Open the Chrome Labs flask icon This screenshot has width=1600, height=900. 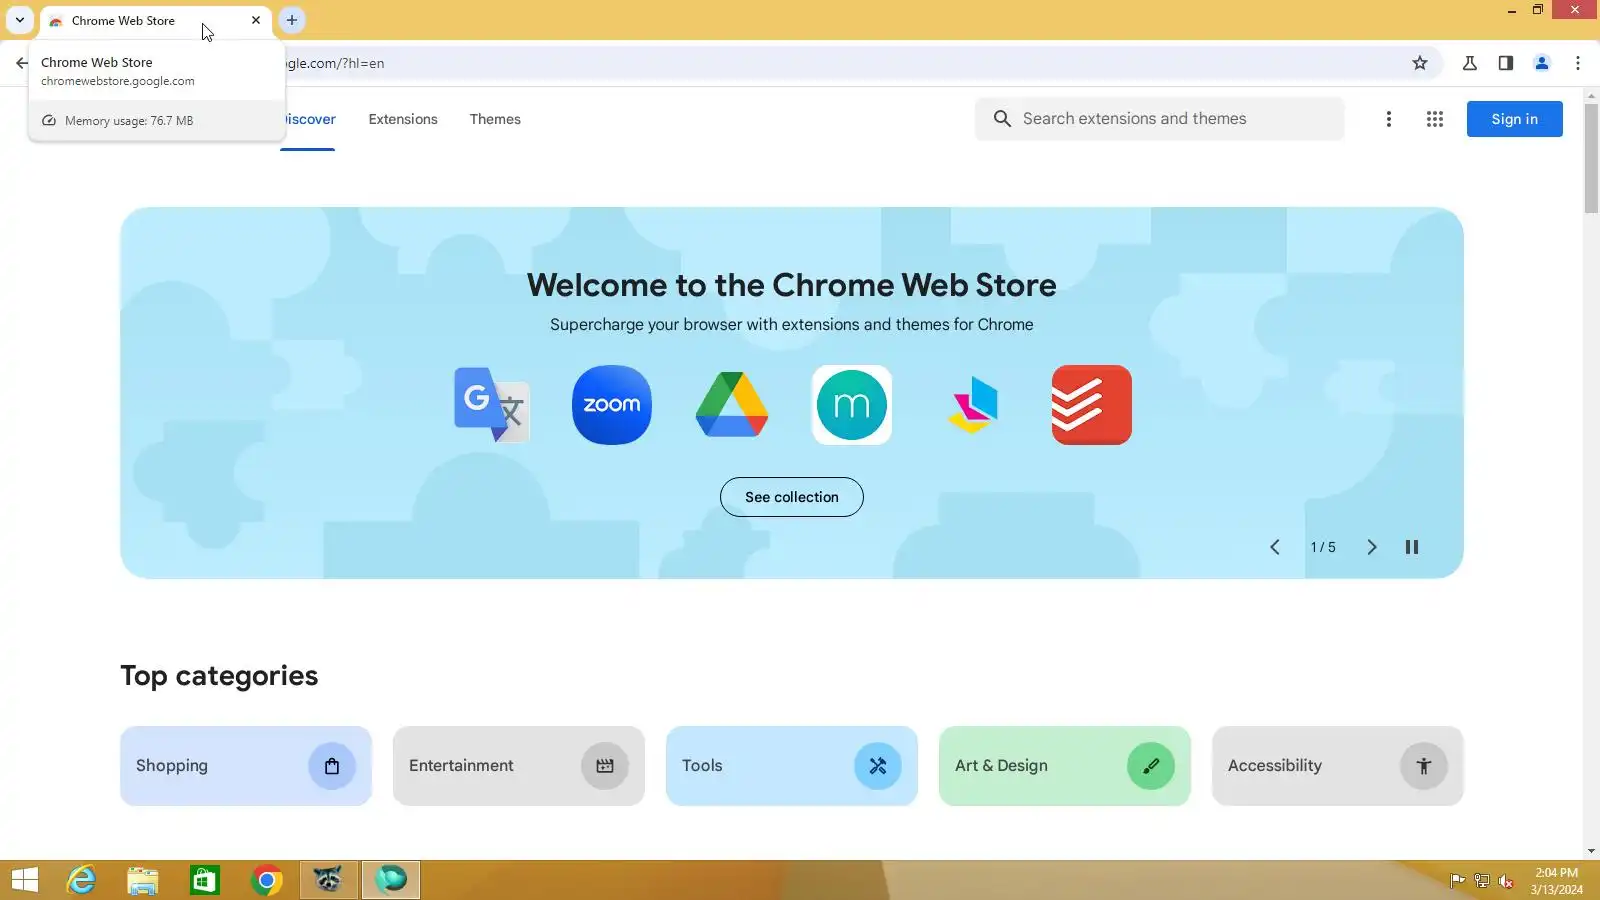pyautogui.click(x=1470, y=63)
